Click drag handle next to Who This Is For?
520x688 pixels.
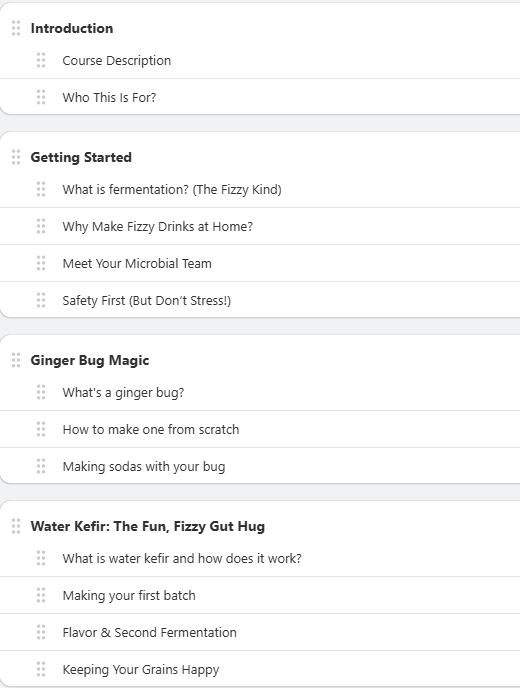click(41, 97)
